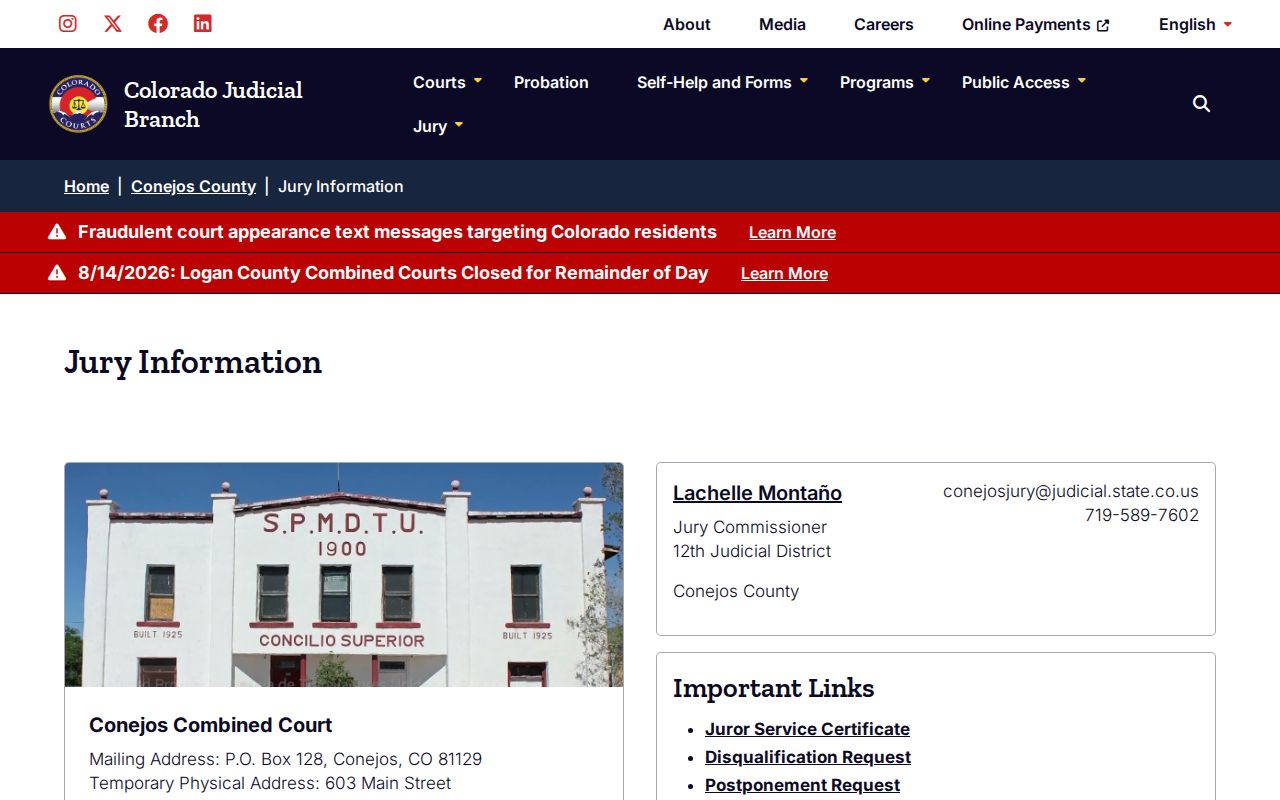Open the Media page
This screenshot has height=800, width=1280.
point(782,24)
